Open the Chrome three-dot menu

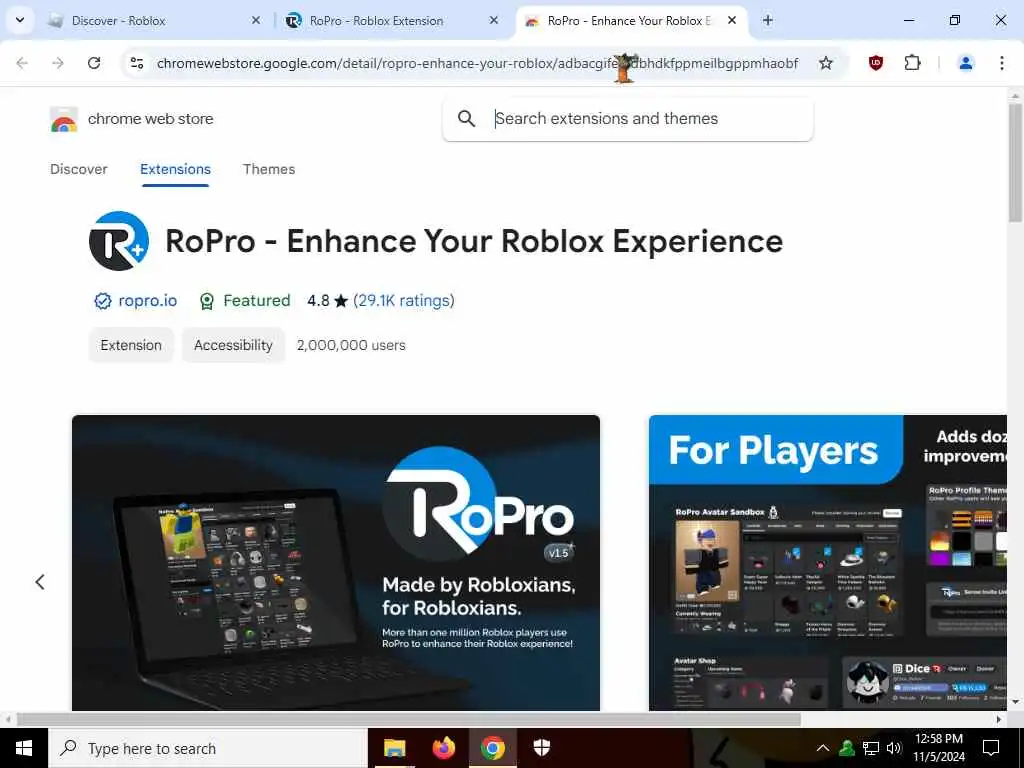(x=1002, y=63)
